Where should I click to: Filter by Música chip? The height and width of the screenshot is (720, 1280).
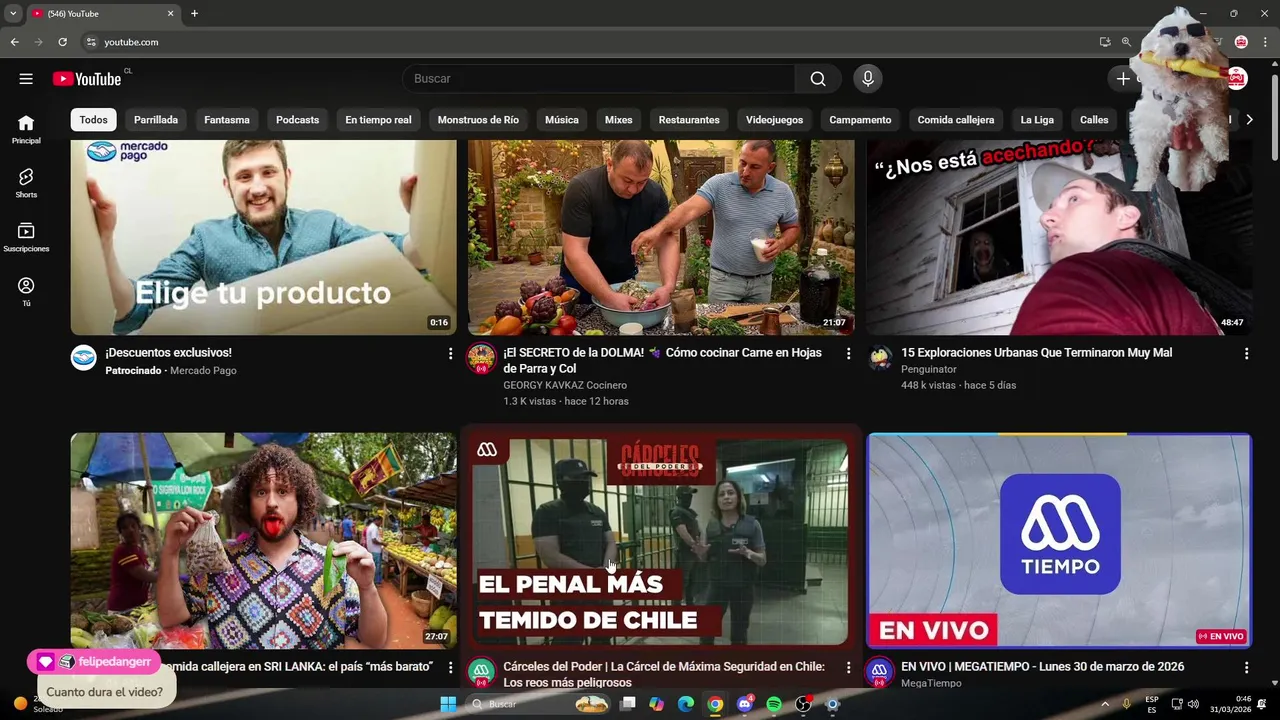pyautogui.click(x=561, y=120)
